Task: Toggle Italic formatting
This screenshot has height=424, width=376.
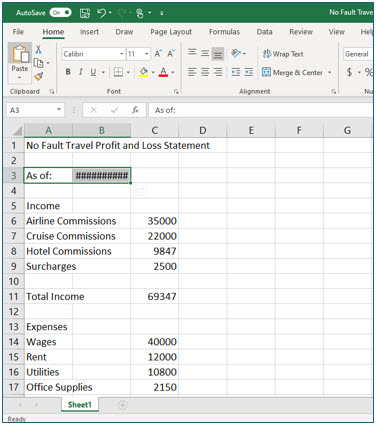Action: coord(80,72)
